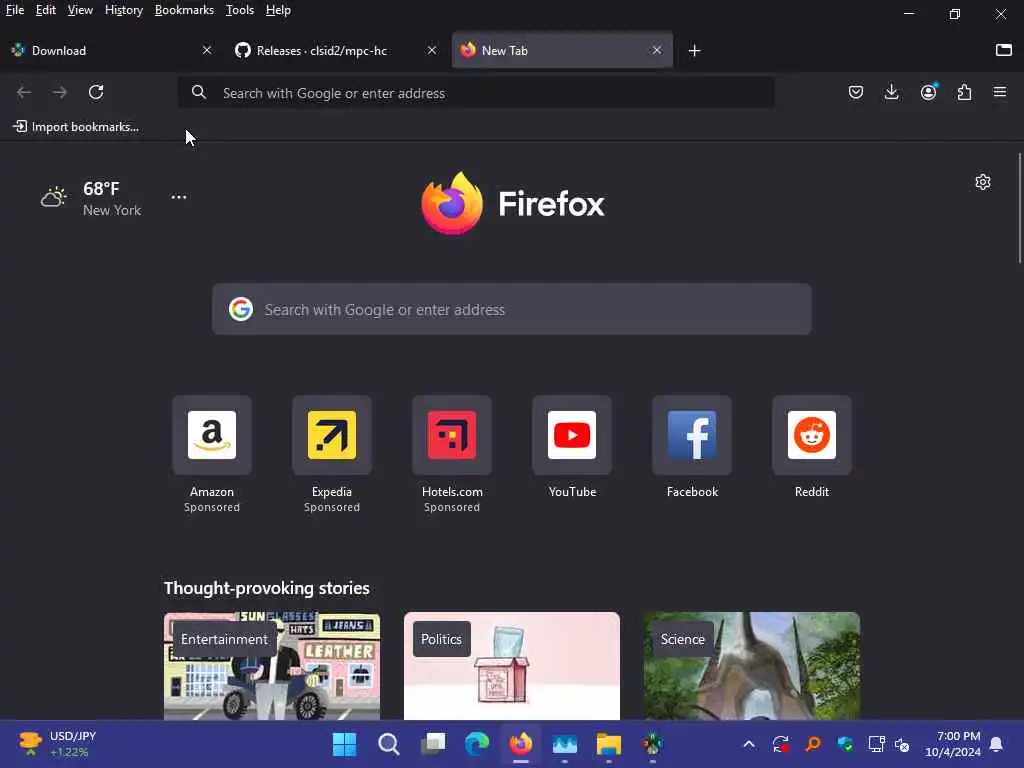Click the Google logo in the page search box
Screen dimensions: 1024x768
[x=241, y=309]
